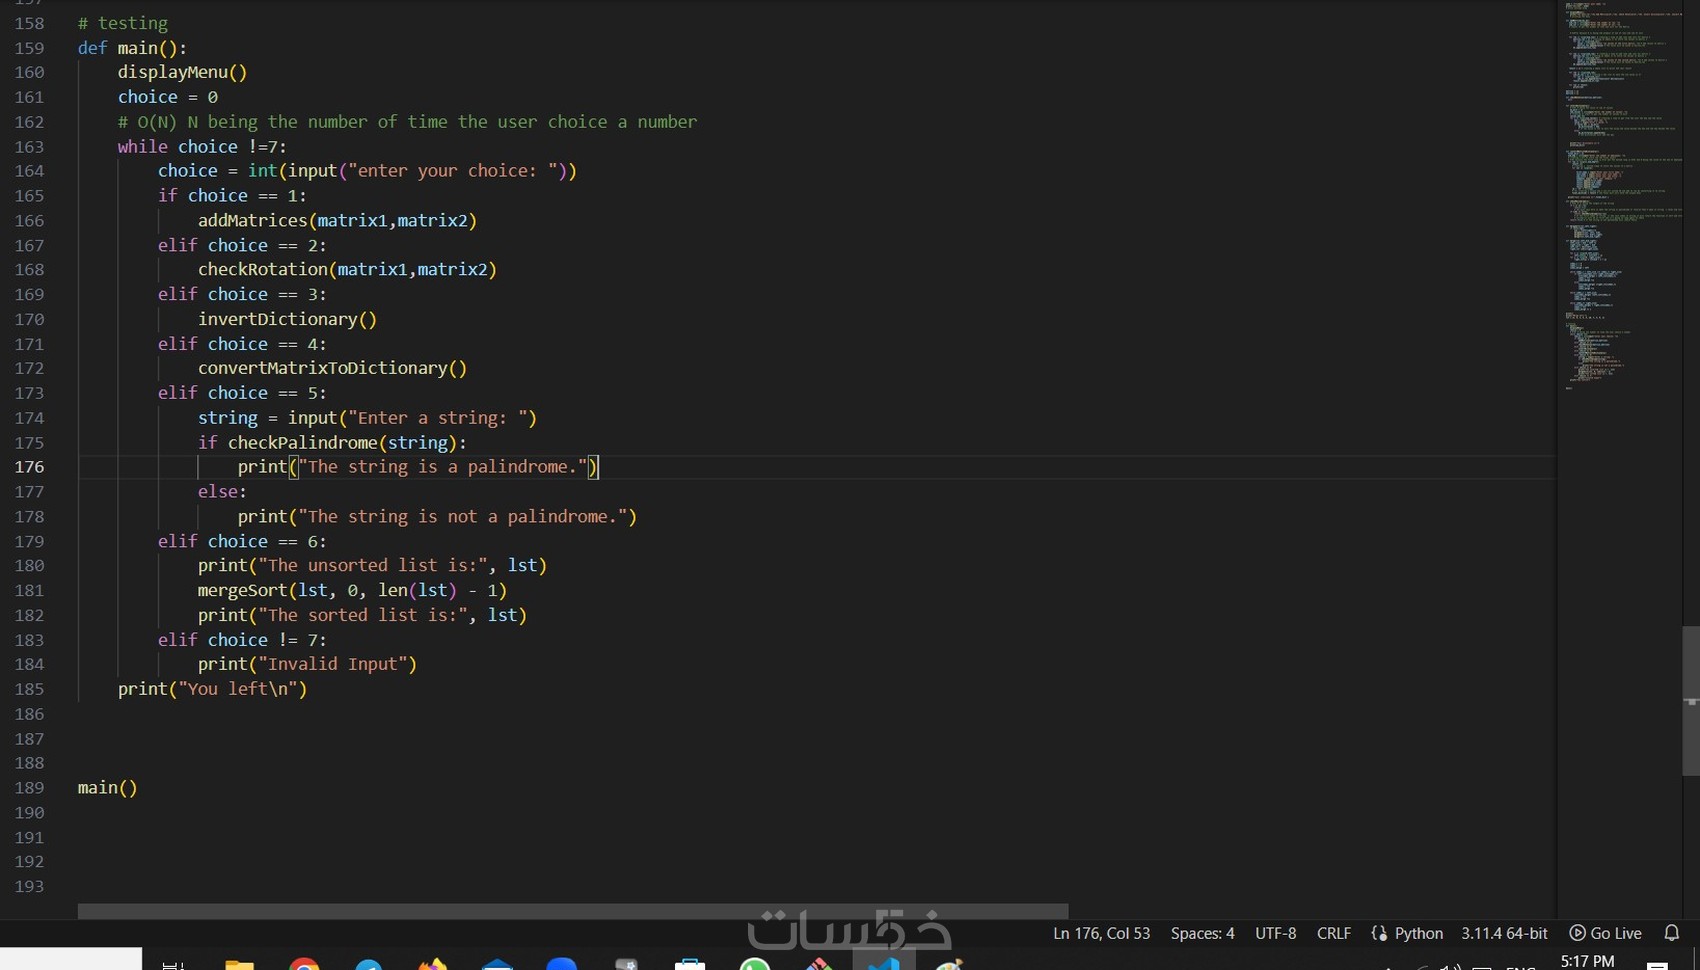1700x970 pixels.
Task: Select interpreter via 3.11.4 64-bit indicator
Action: click(x=1504, y=933)
